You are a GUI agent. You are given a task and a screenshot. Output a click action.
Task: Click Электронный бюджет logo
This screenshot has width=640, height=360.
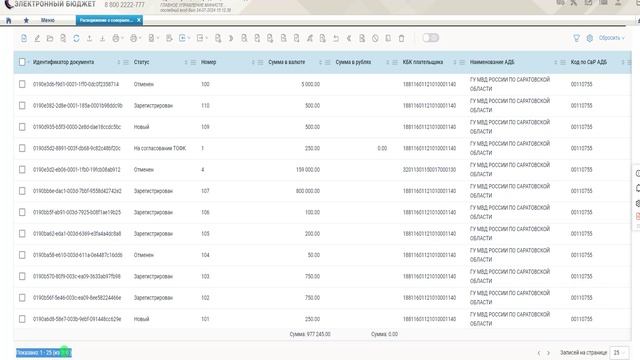(x=50, y=4)
